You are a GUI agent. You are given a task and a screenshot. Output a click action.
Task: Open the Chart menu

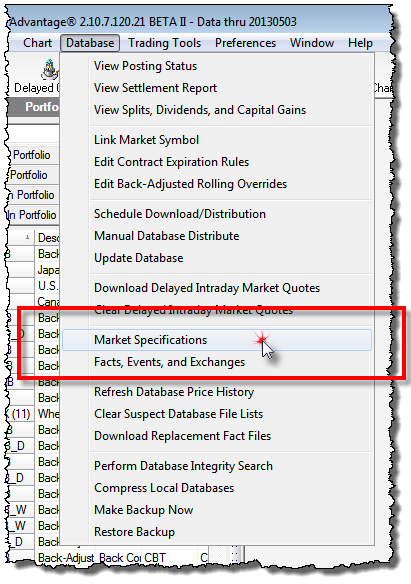pos(37,43)
